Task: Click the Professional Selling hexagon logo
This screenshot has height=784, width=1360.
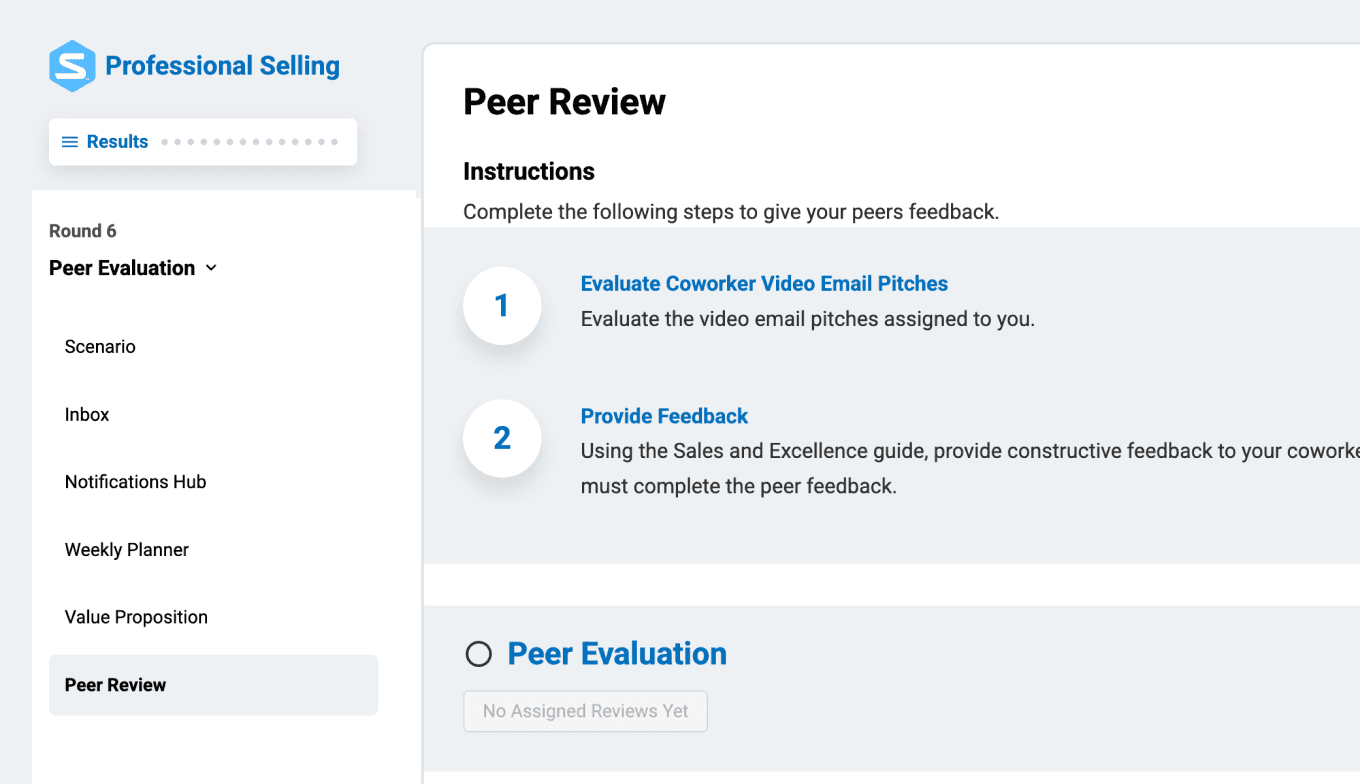Action: pos(72,66)
